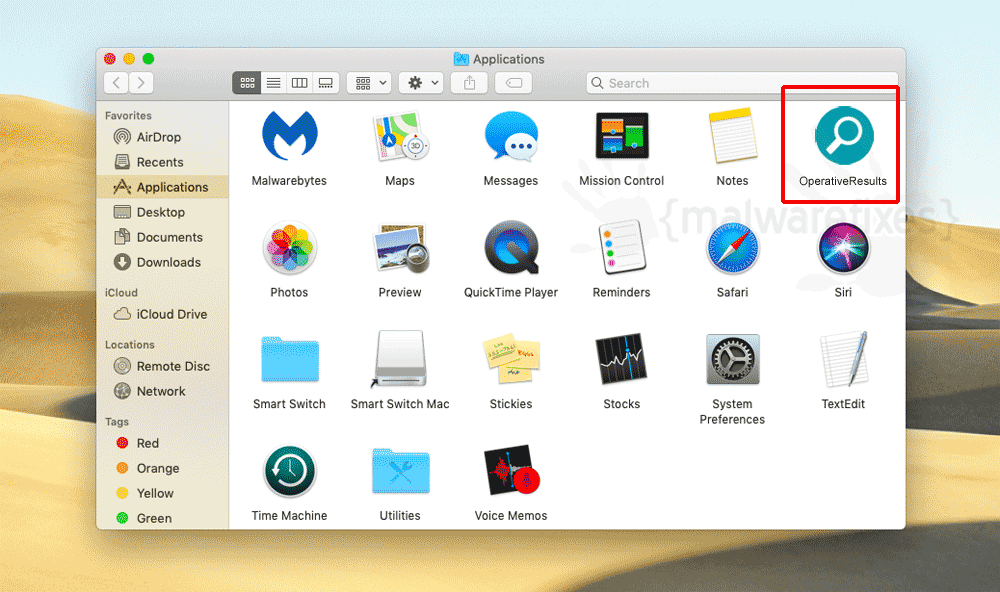Open System Preferences gear icon
Viewport: 1000px width, 592px height.
[x=732, y=359]
